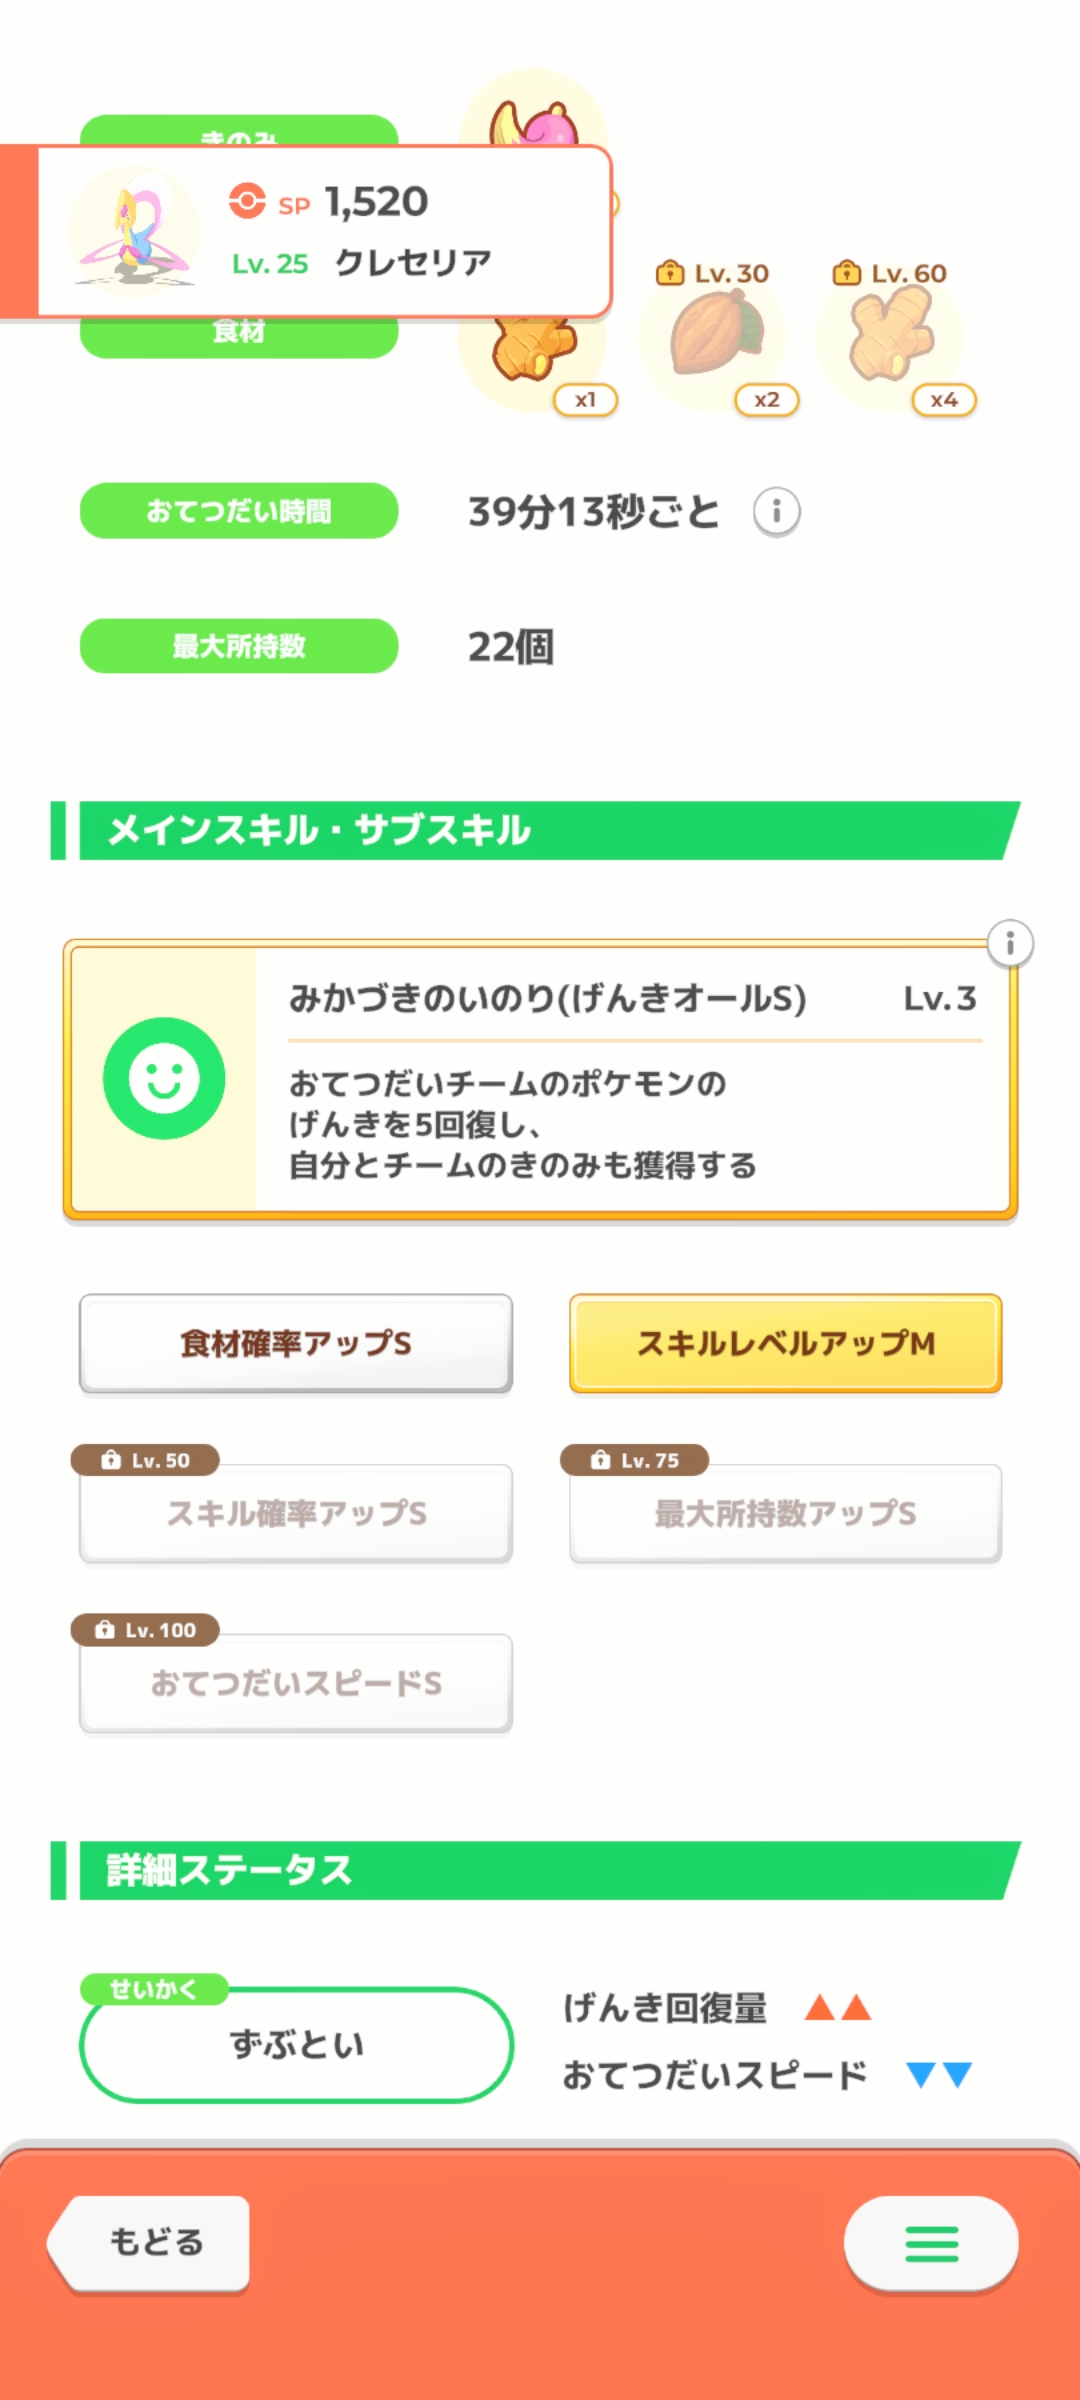Image resolution: width=1080 pixels, height=2400 pixels.
Task: Tap locked スキル確率アップS sub skill
Action: pos(296,1513)
